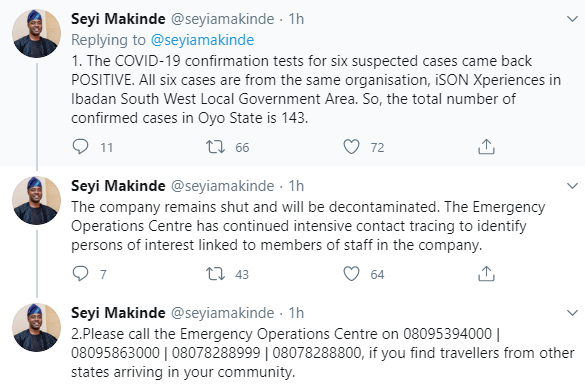View Seyi Makinde's avatar on the first tweet
Viewport: 585px width, 392px height.
coord(36,33)
